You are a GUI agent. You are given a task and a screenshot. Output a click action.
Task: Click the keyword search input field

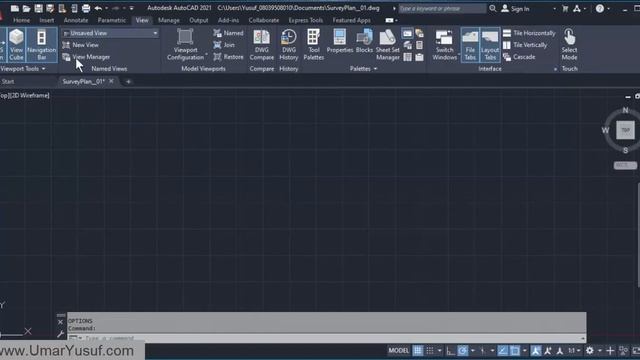click(x=442, y=8)
